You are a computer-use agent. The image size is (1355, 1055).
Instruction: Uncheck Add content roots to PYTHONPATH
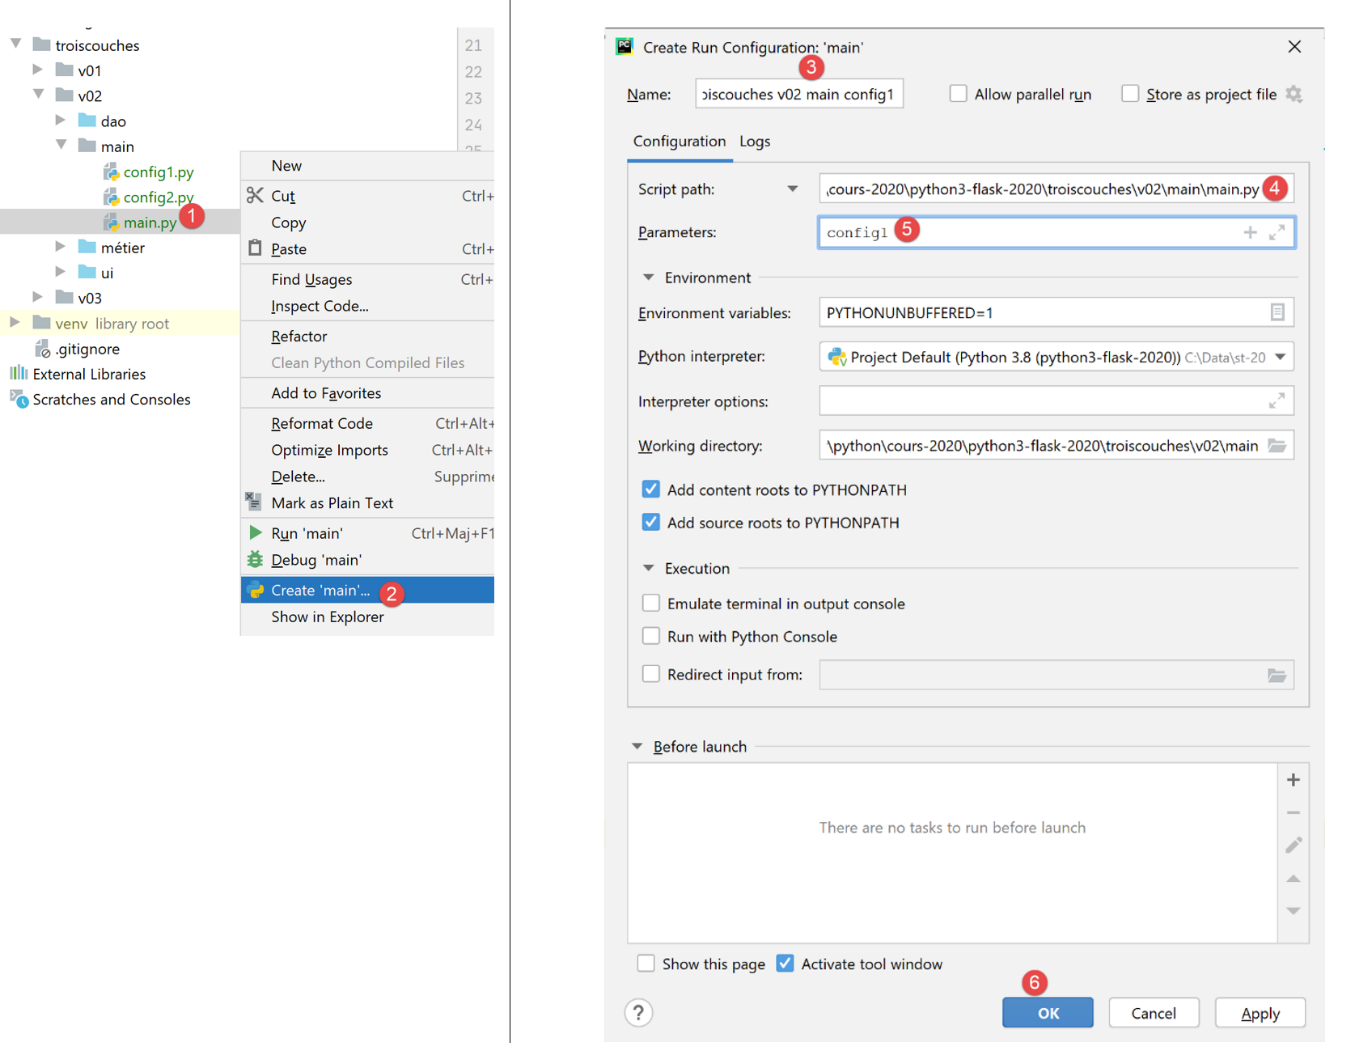coord(651,490)
